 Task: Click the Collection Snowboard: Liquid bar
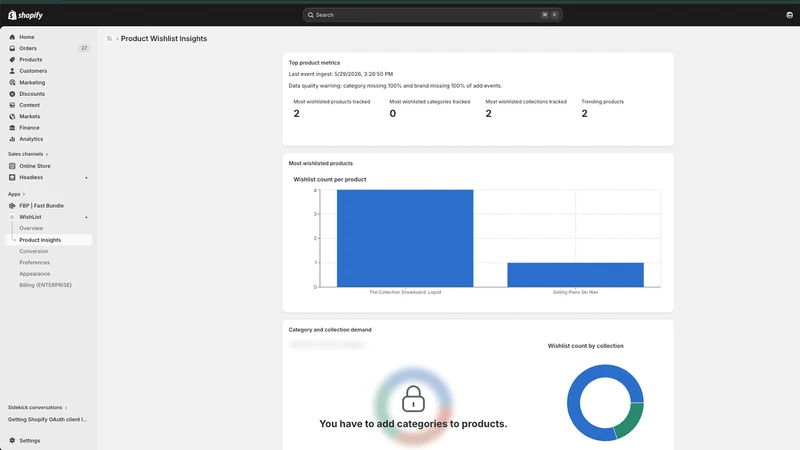click(x=405, y=238)
